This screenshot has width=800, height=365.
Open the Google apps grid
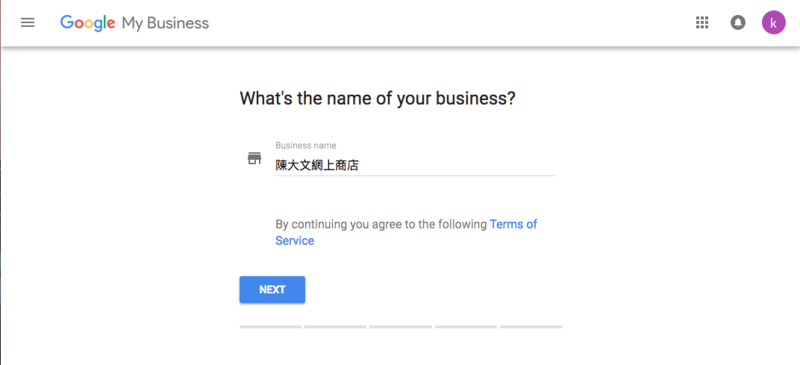(x=703, y=22)
